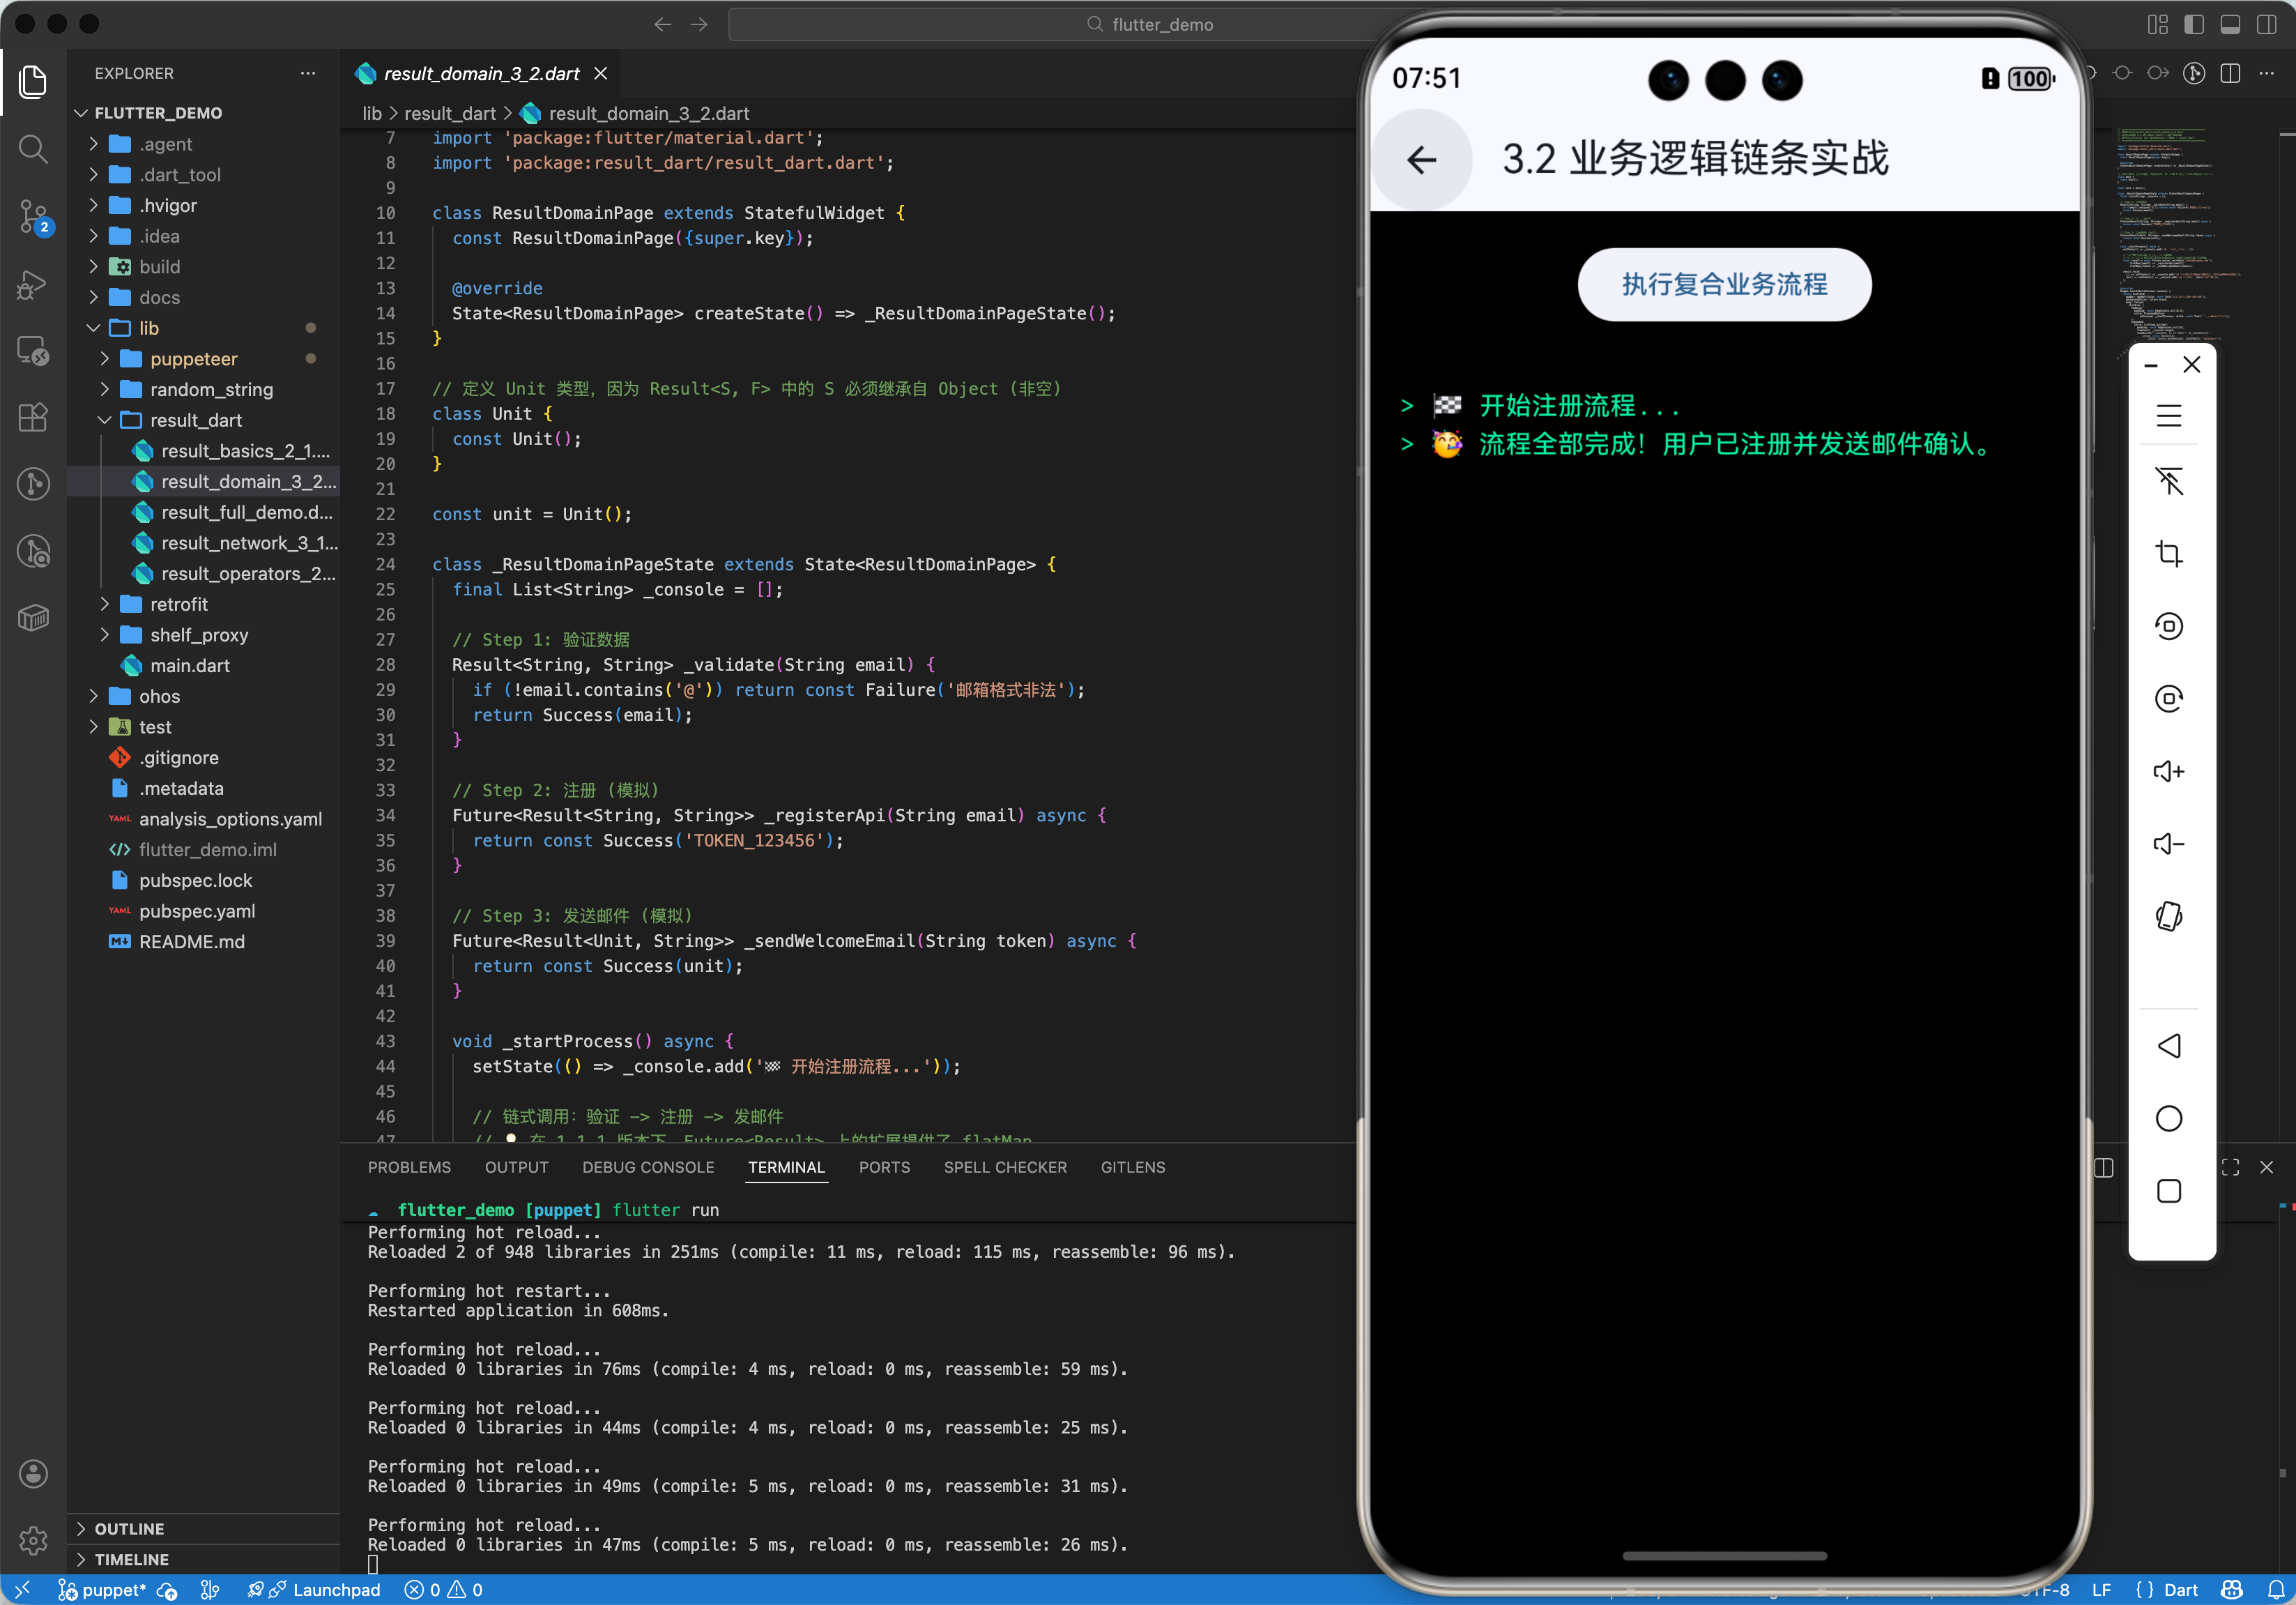This screenshot has height=1605, width=2296.
Task: Toggle primary side bar layout icon
Action: point(2194,24)
